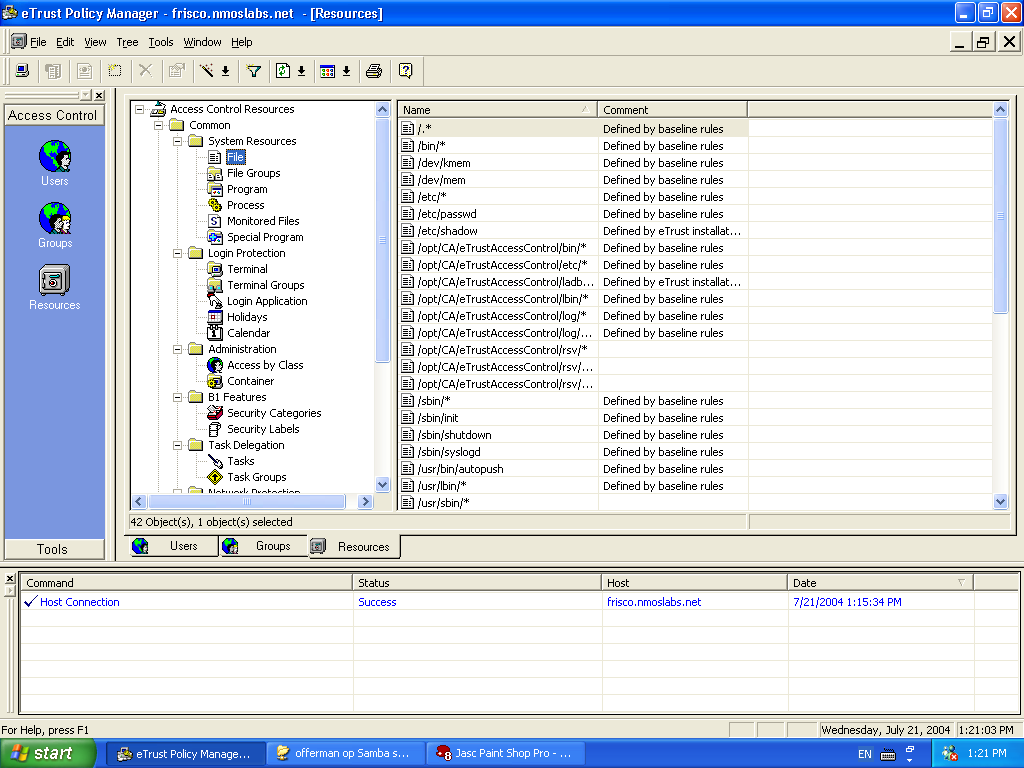
Task: Select Security Categories in the tree
Action: click(x=274, y=413)
